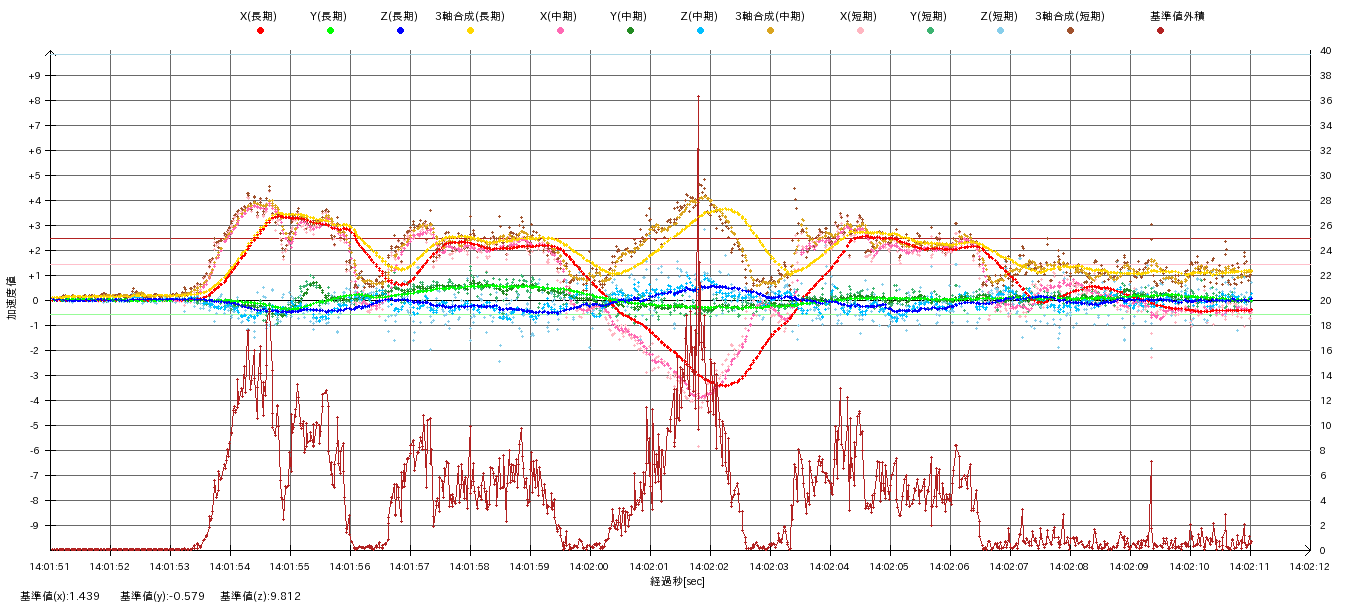Click the dark green Y(中期) legend dot
The height and width of the screenshot is (610, 1350).
[630, 31]
